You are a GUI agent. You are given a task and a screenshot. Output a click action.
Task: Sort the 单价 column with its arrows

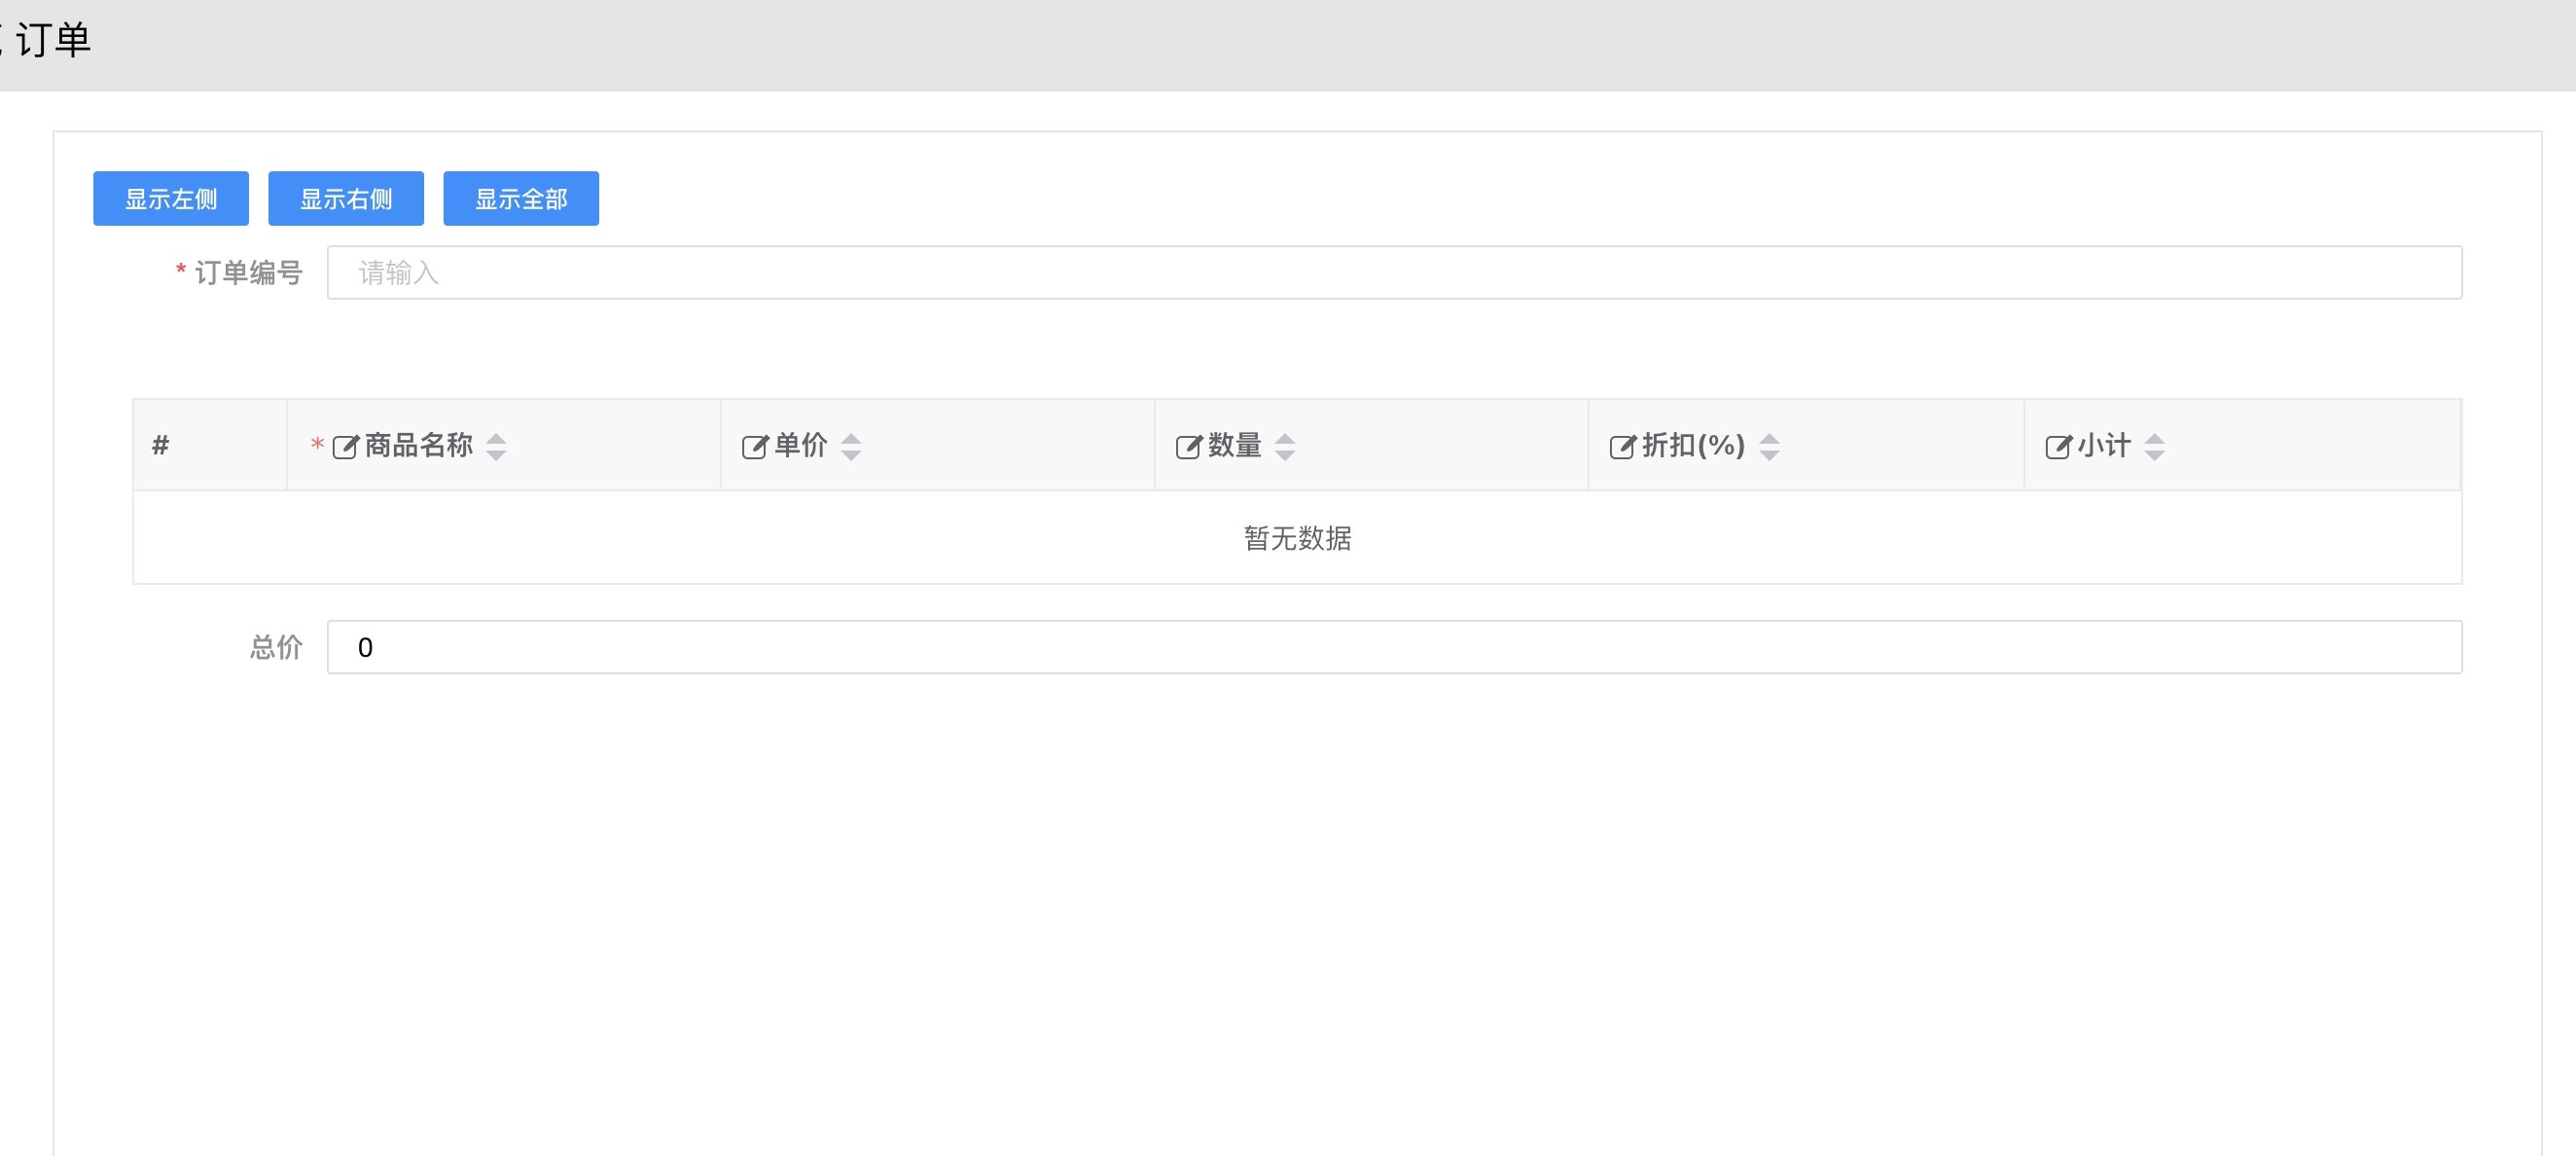pos(851,446)
